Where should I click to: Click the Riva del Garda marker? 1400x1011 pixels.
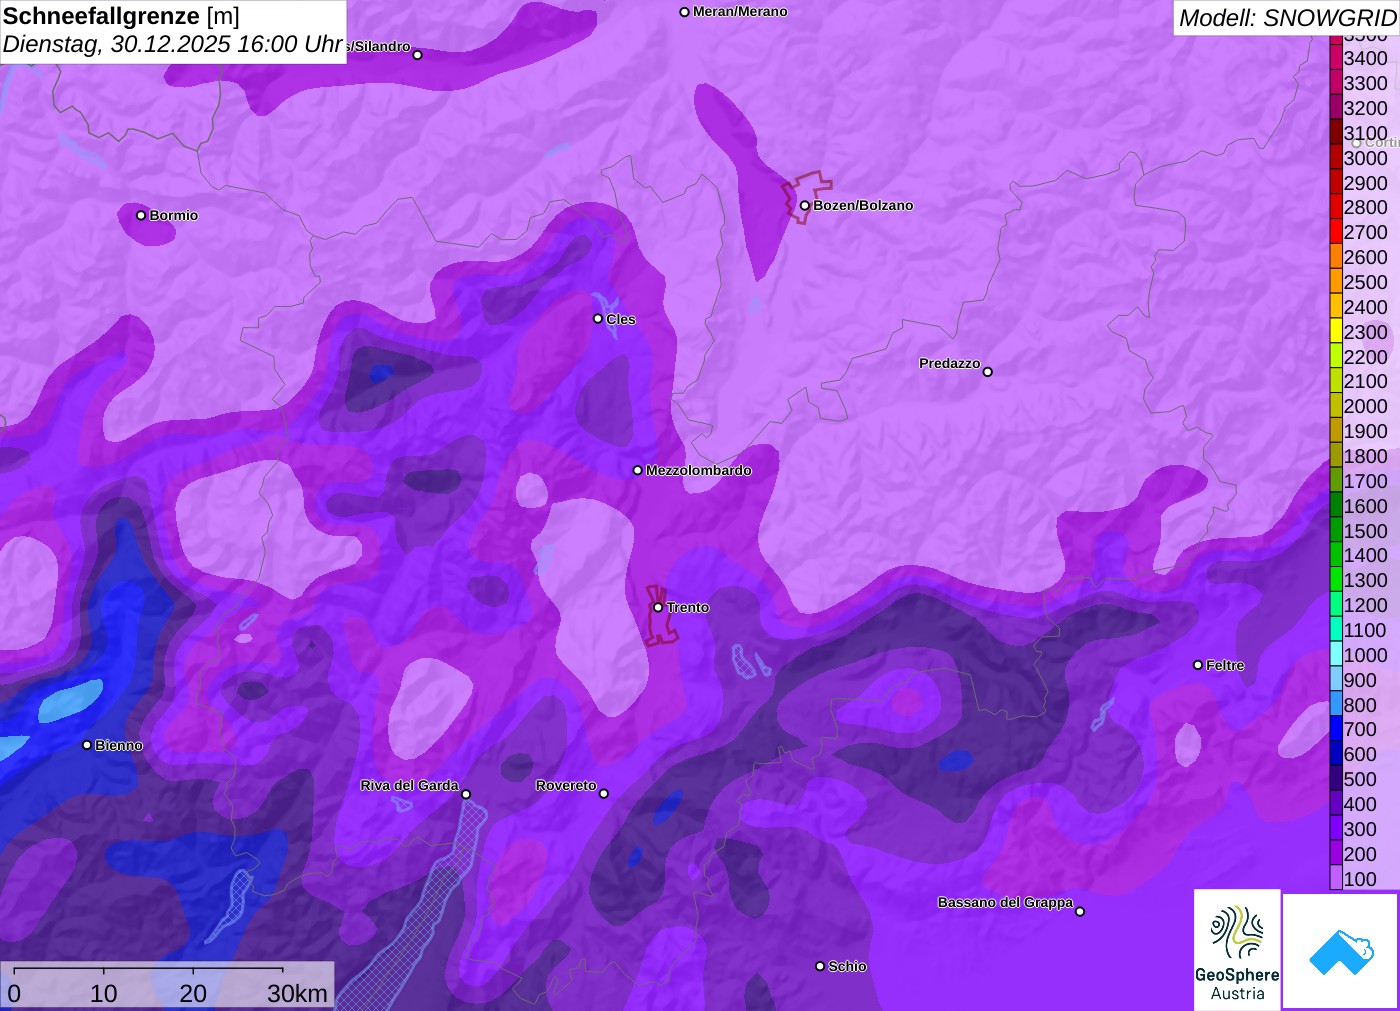[466, 794]
